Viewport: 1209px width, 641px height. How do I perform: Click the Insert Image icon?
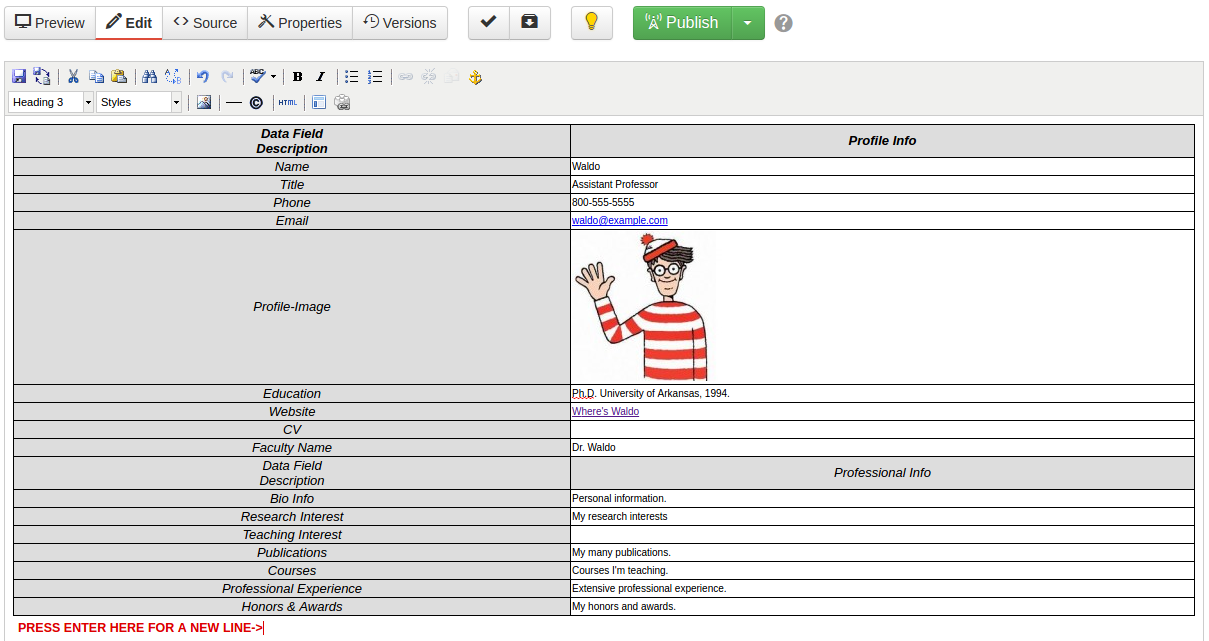point(204,102)
